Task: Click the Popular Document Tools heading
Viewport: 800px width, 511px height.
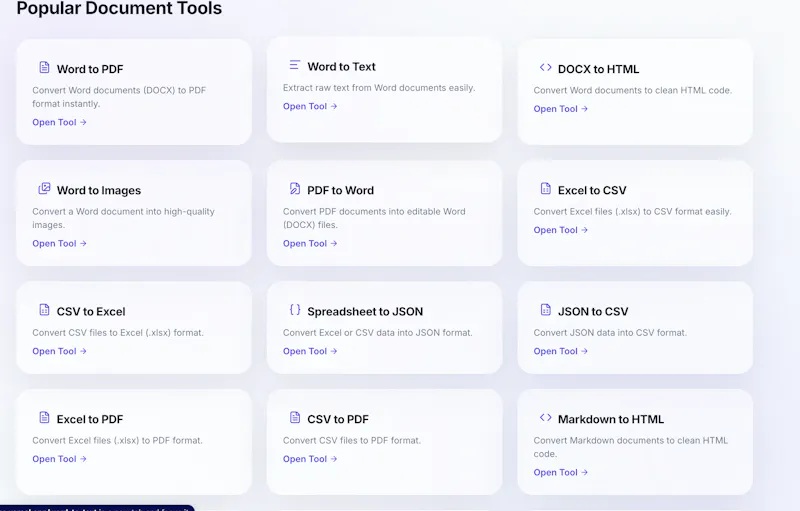Action: [119, 8]
